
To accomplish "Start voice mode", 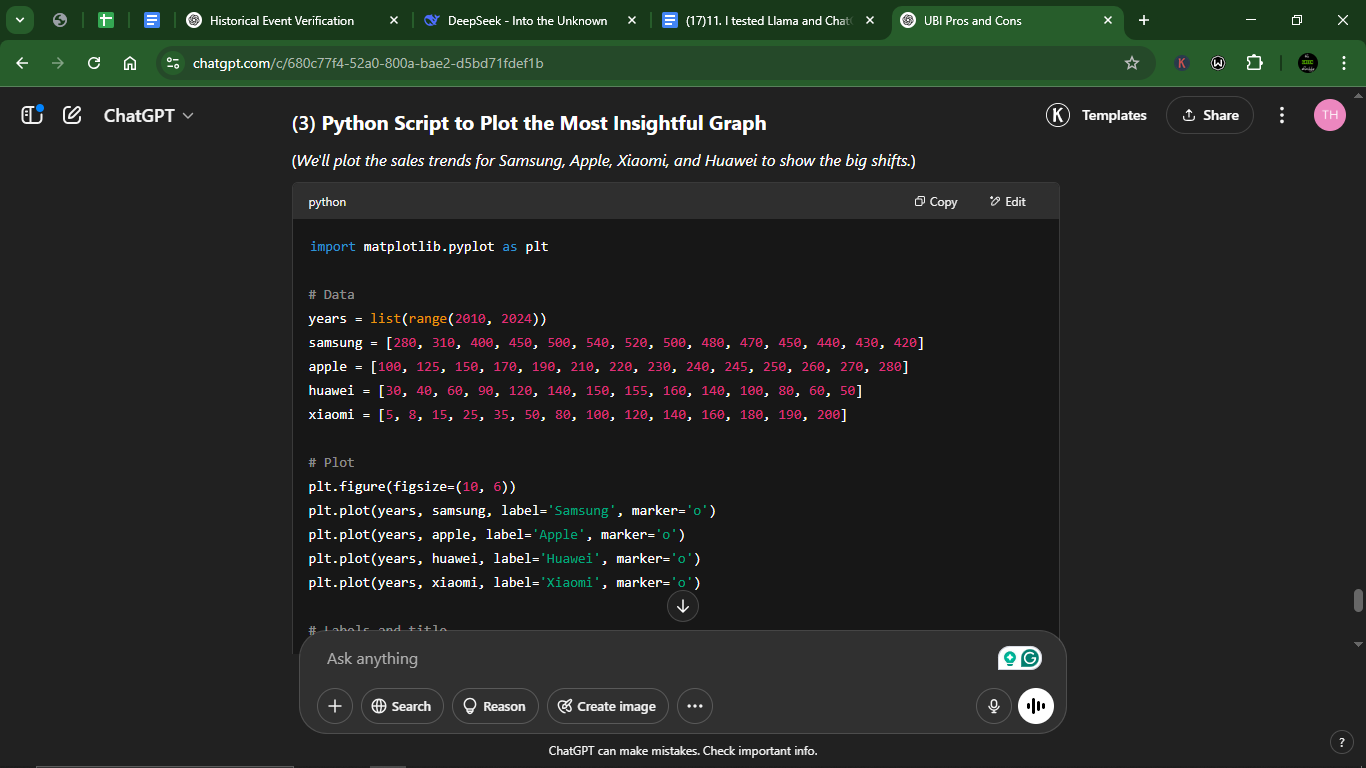I will [x=1036, y=706].
